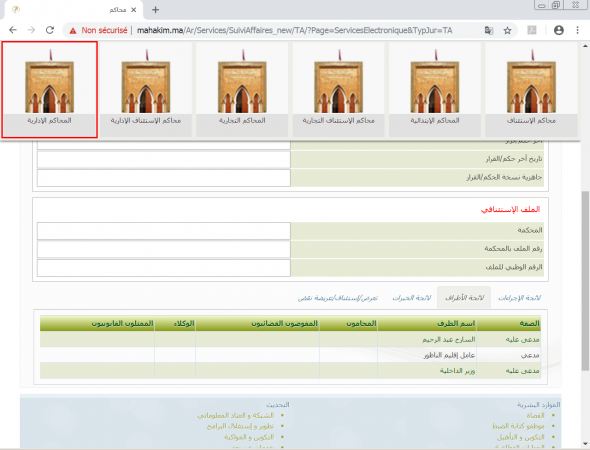Click the الملف الإستئنافي section heading
Screen dimensions: 590x450
[x=510, y=209]
